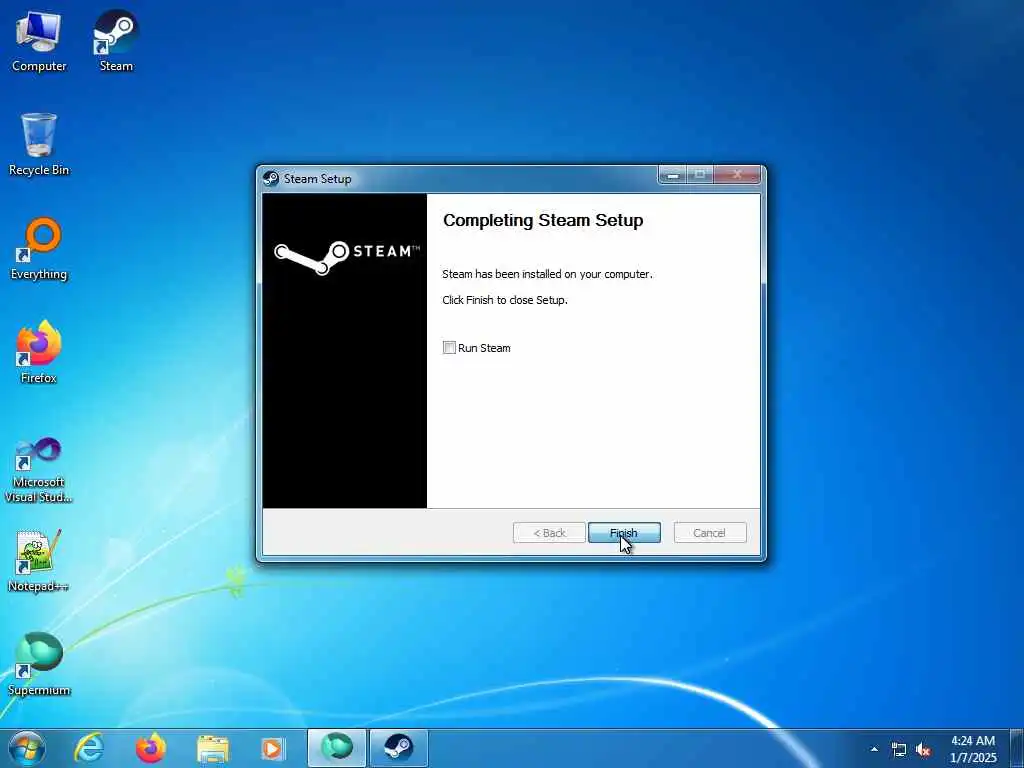Viewport: 1024px width, 768px height.
Task: Open the Computer desktop icon
Action: [x=39, y=40]
